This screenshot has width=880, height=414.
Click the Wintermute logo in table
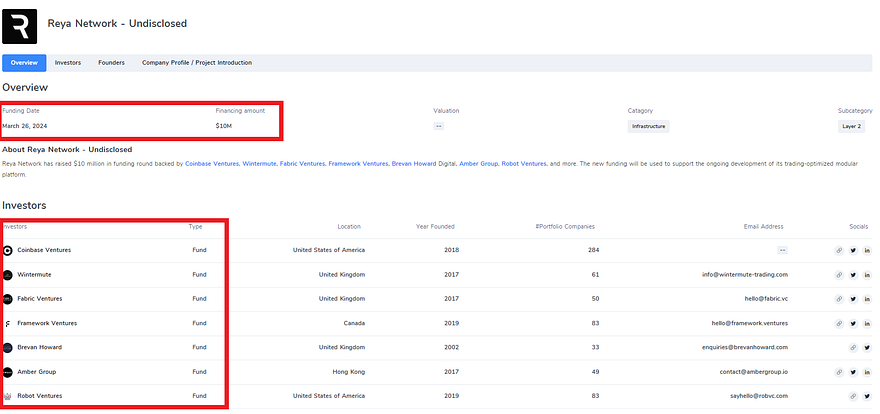[8, 275]
